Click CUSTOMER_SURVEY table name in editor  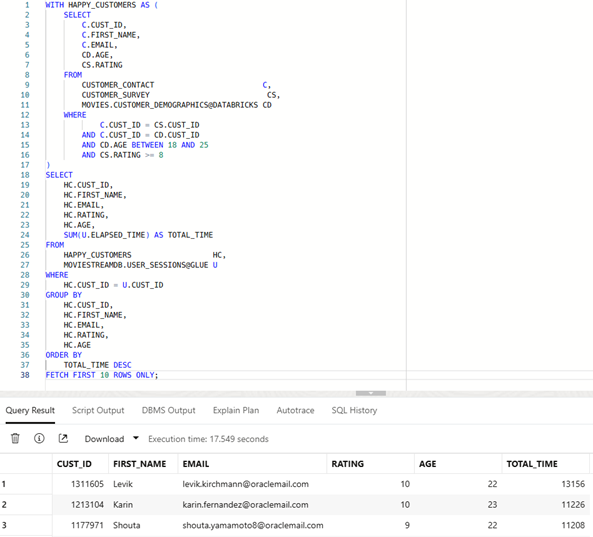tap(115, 95)
